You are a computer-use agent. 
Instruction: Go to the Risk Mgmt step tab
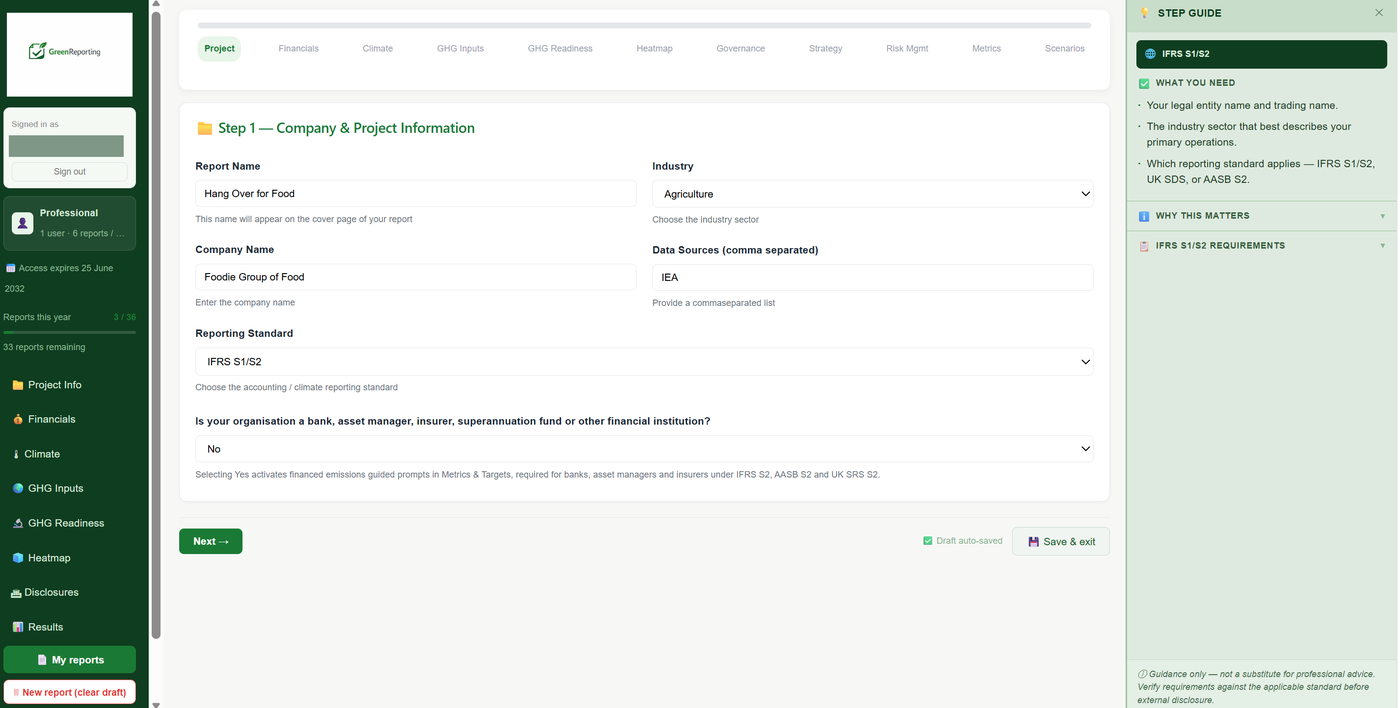pyautogui.click(x=907, y=48)
